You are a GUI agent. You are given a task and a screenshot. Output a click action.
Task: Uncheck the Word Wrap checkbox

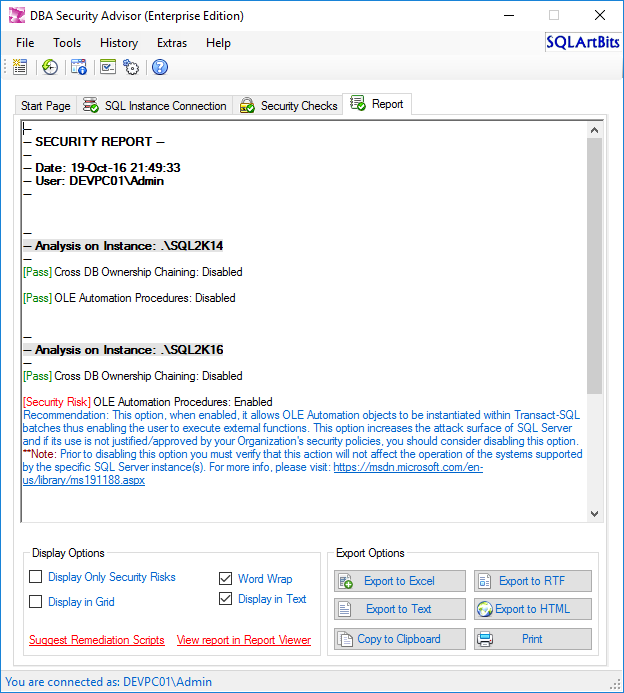point(225,579)
